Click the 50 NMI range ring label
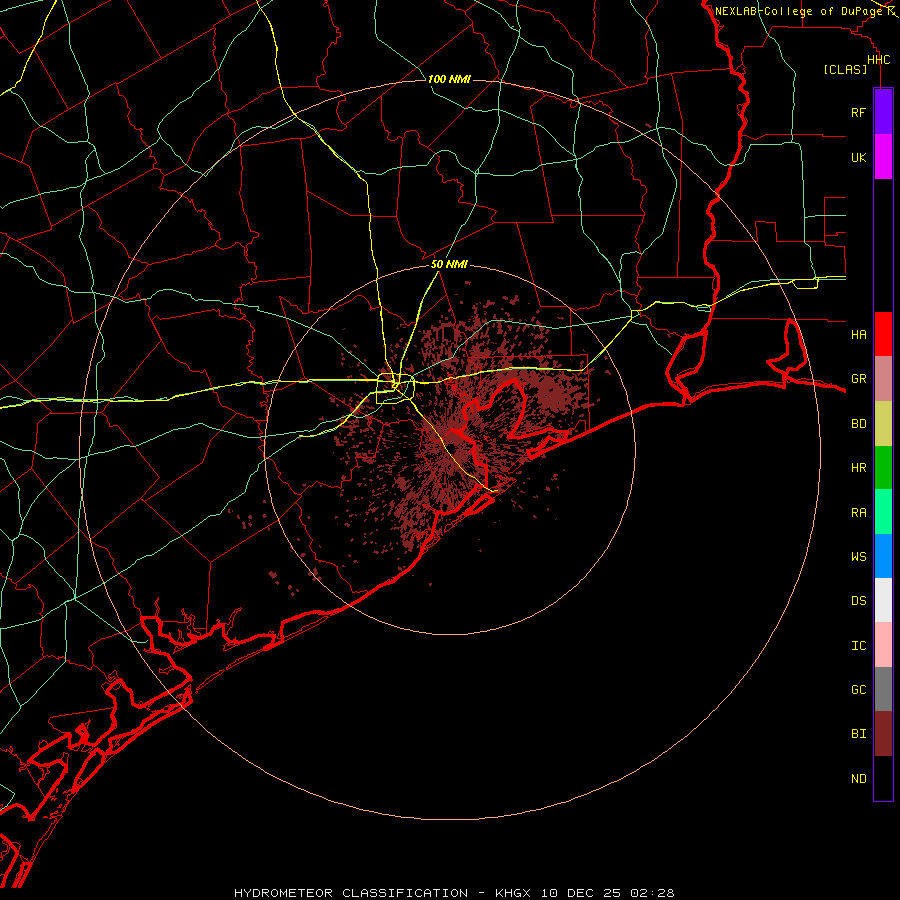The image size is (900, 900). (x=449, y=264)
